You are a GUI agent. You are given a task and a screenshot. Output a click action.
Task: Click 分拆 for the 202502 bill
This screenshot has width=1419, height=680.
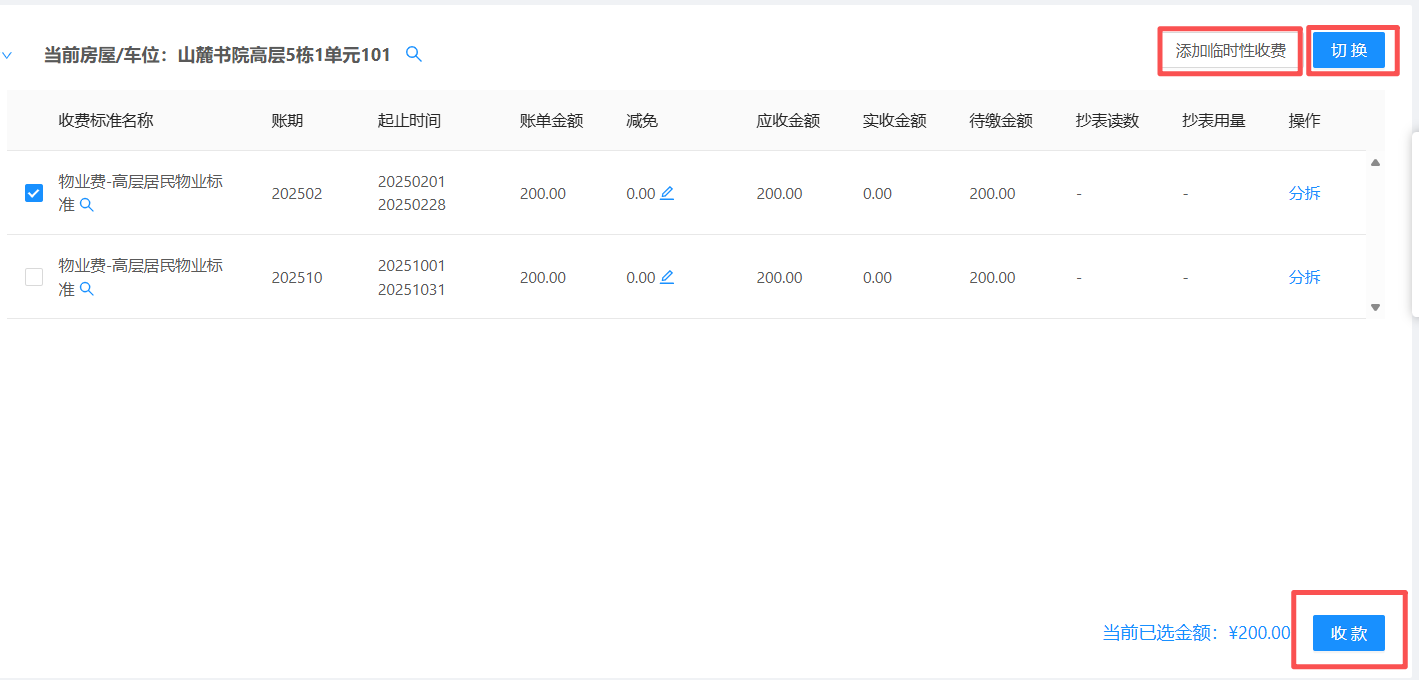click(x=1304, y=194)
